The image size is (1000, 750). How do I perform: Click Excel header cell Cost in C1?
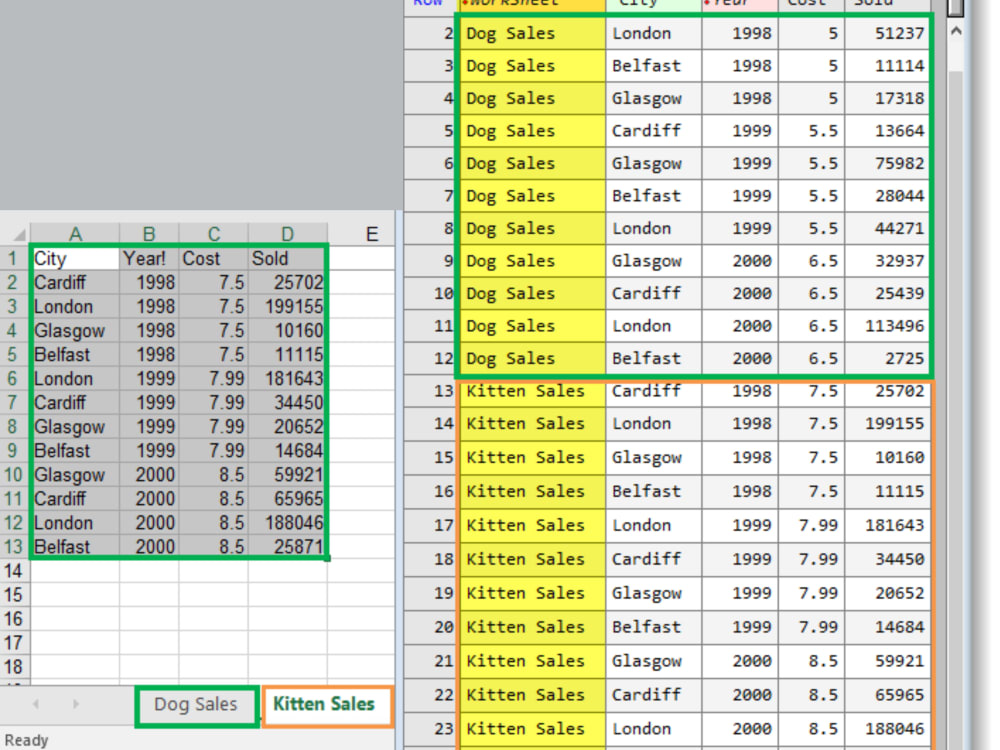214,258
